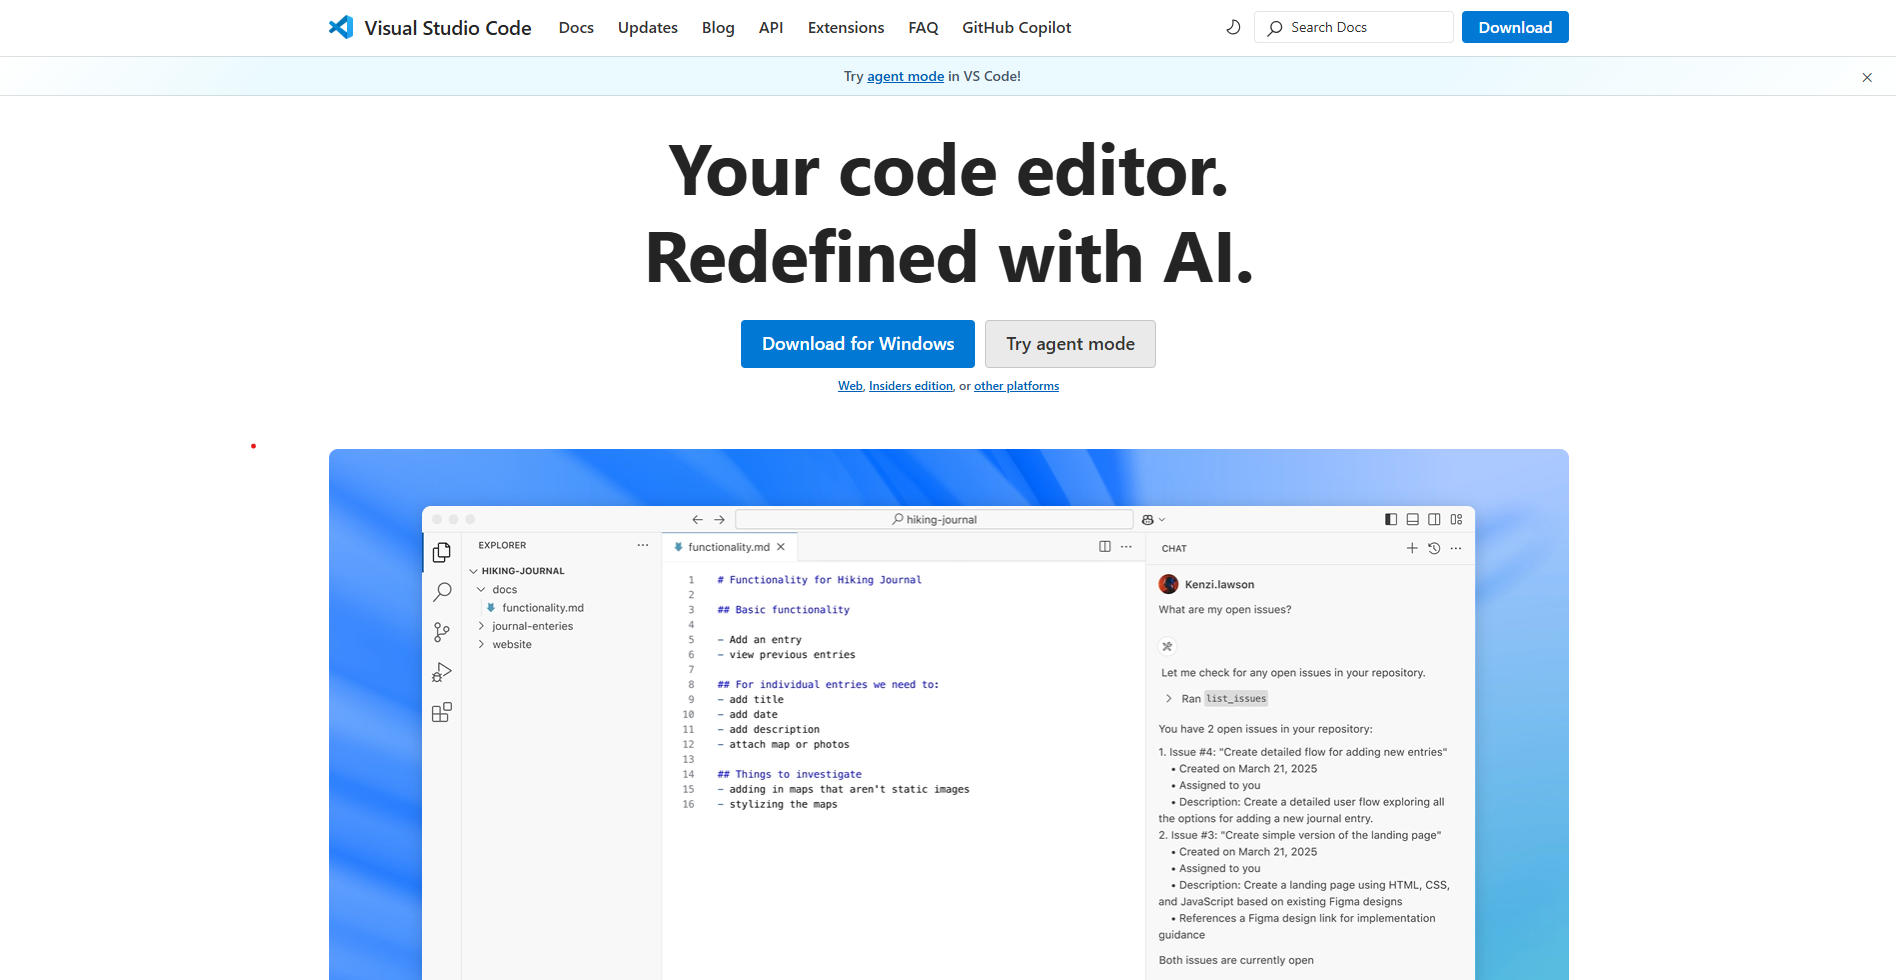Open the Explorer more actions ellipsis
Screen dimensions: 1896x980
643,545
